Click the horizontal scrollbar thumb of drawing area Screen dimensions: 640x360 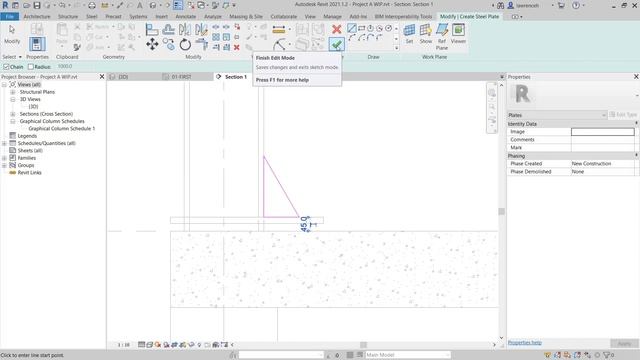(x=363, y=345)
